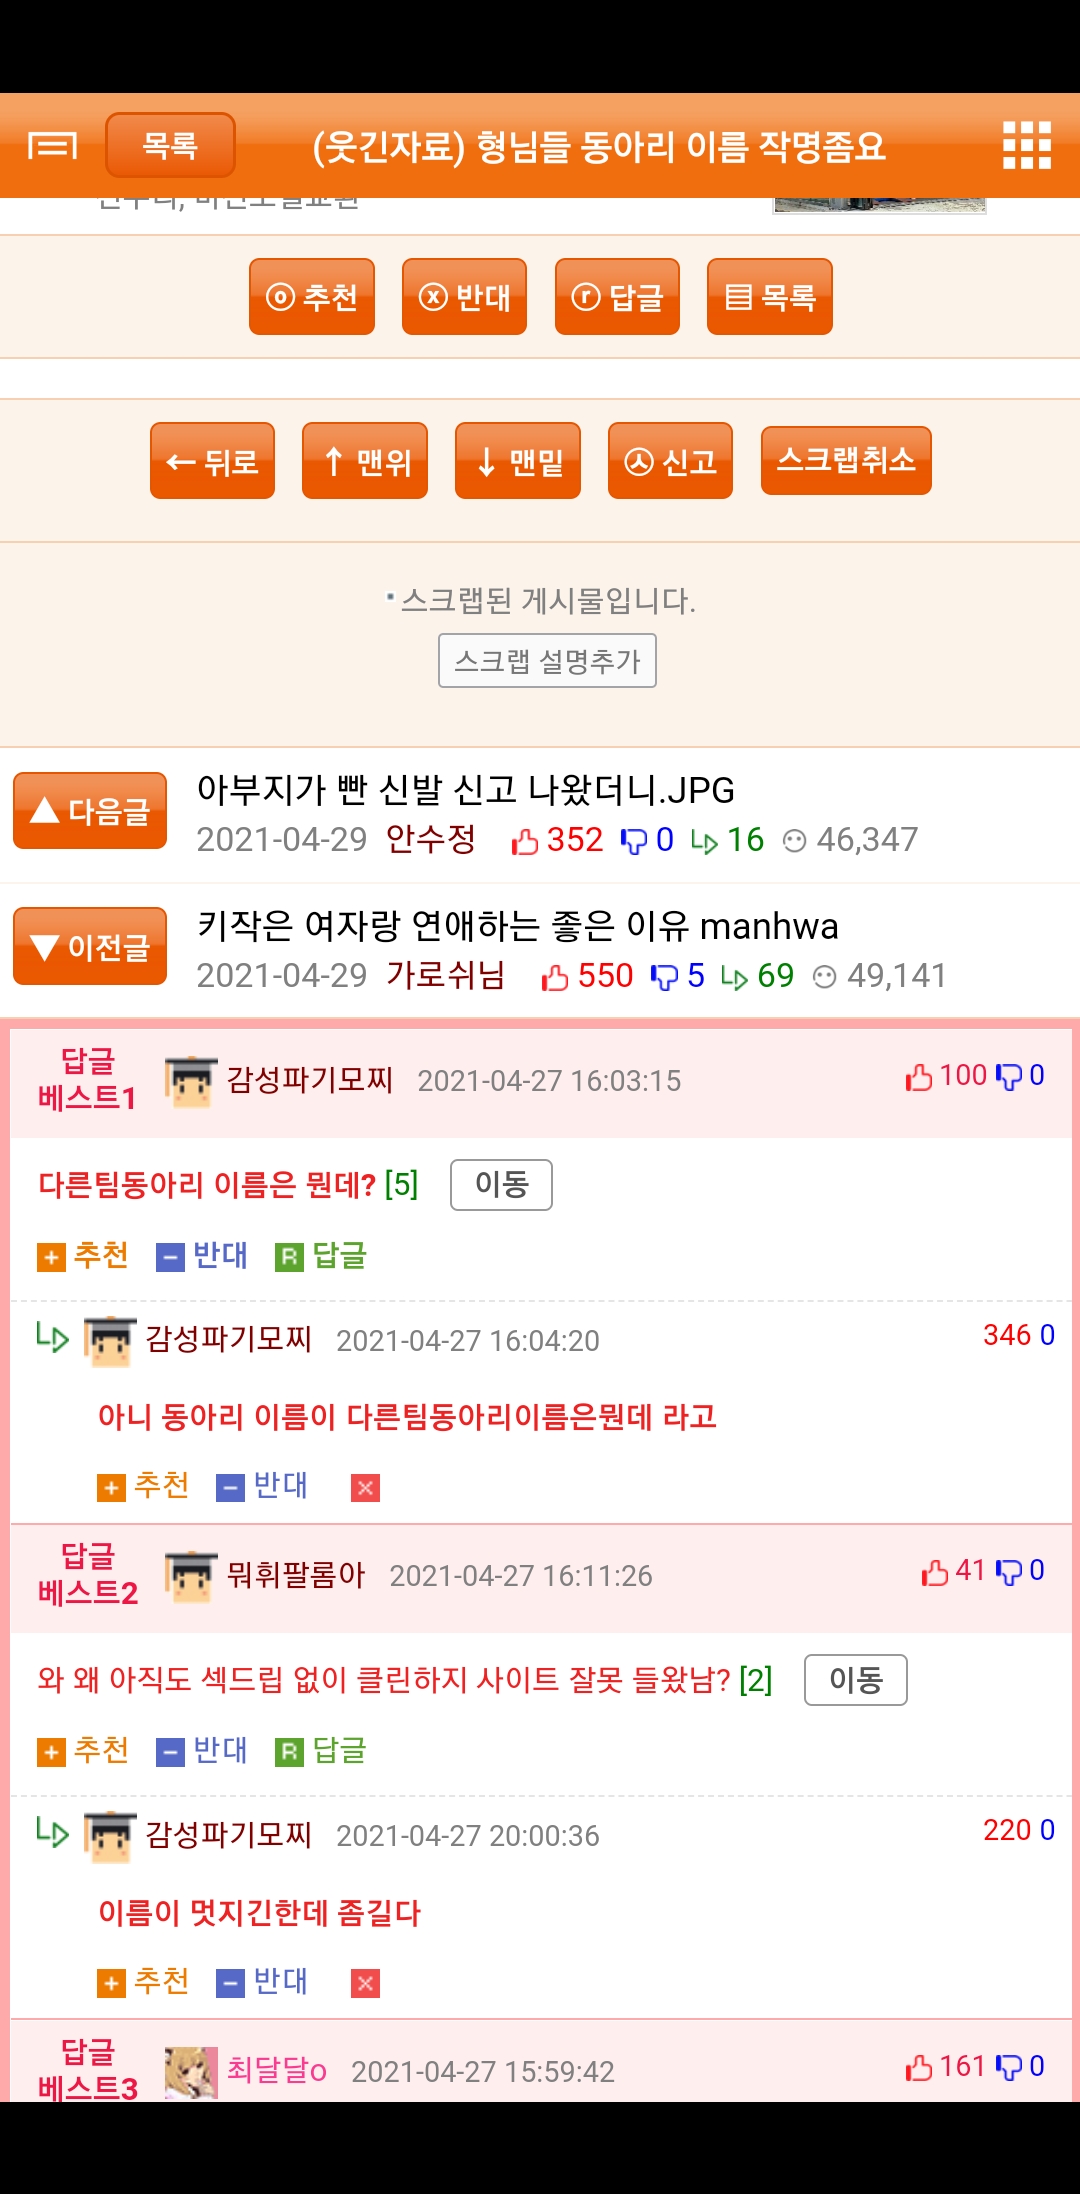Click 이동 next to best comment 2
This screenshot has height=2194, width=1080.
coord(856,1680)
